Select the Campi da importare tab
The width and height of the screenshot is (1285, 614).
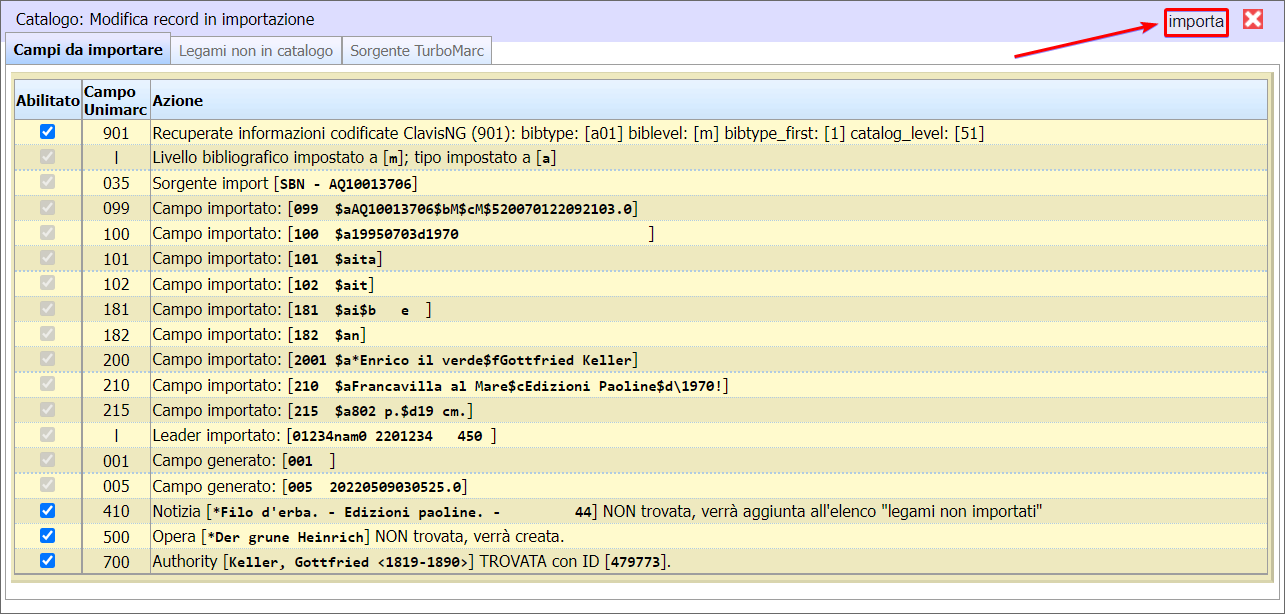[88, 50]
